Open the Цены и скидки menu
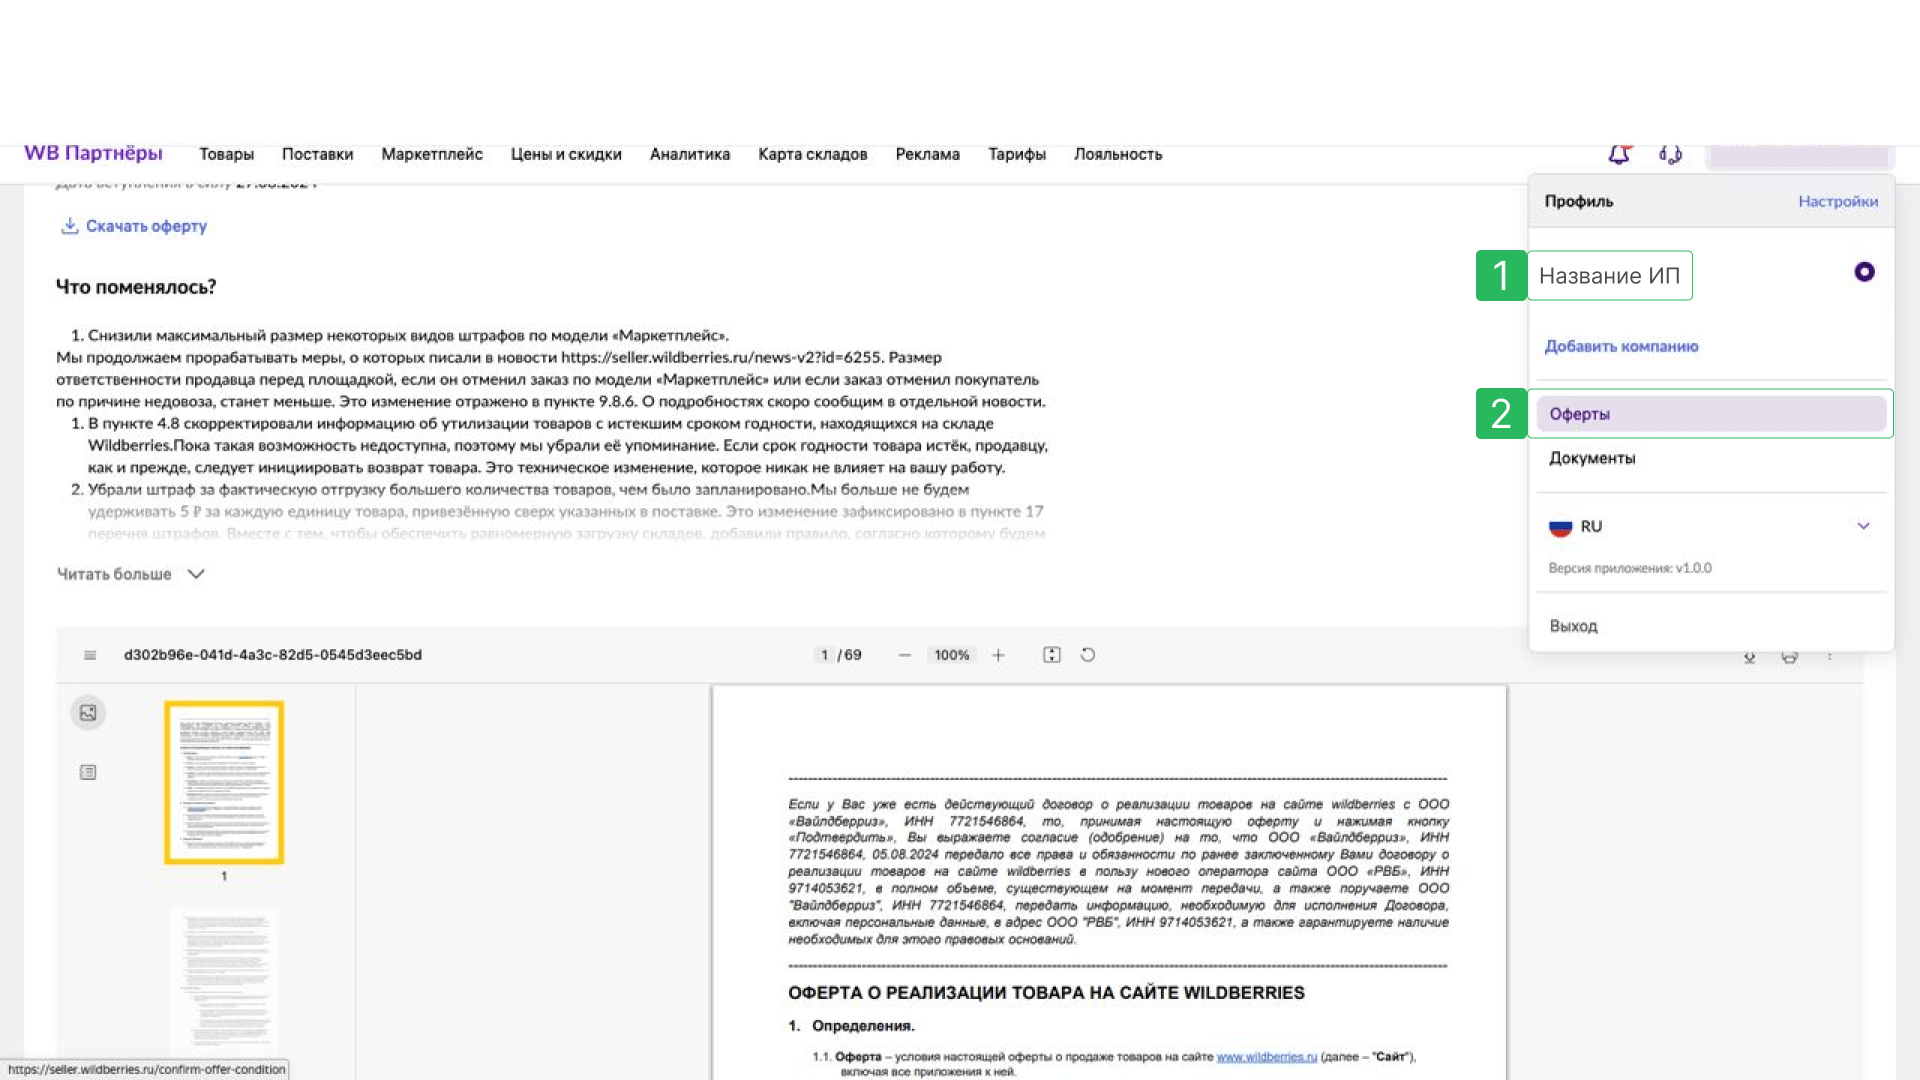The image size is (1920, 1080). pyautogui.click(x=566, y=154)
